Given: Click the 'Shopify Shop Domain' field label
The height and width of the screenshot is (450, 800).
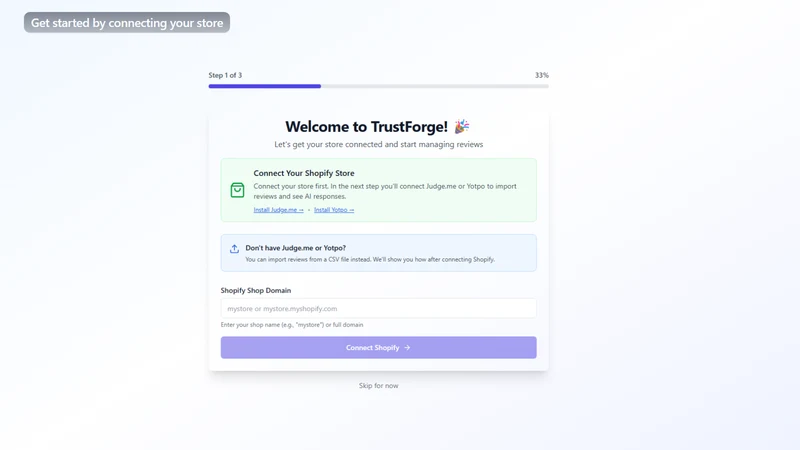Looking at the screenshot, I should pos(256,290).
